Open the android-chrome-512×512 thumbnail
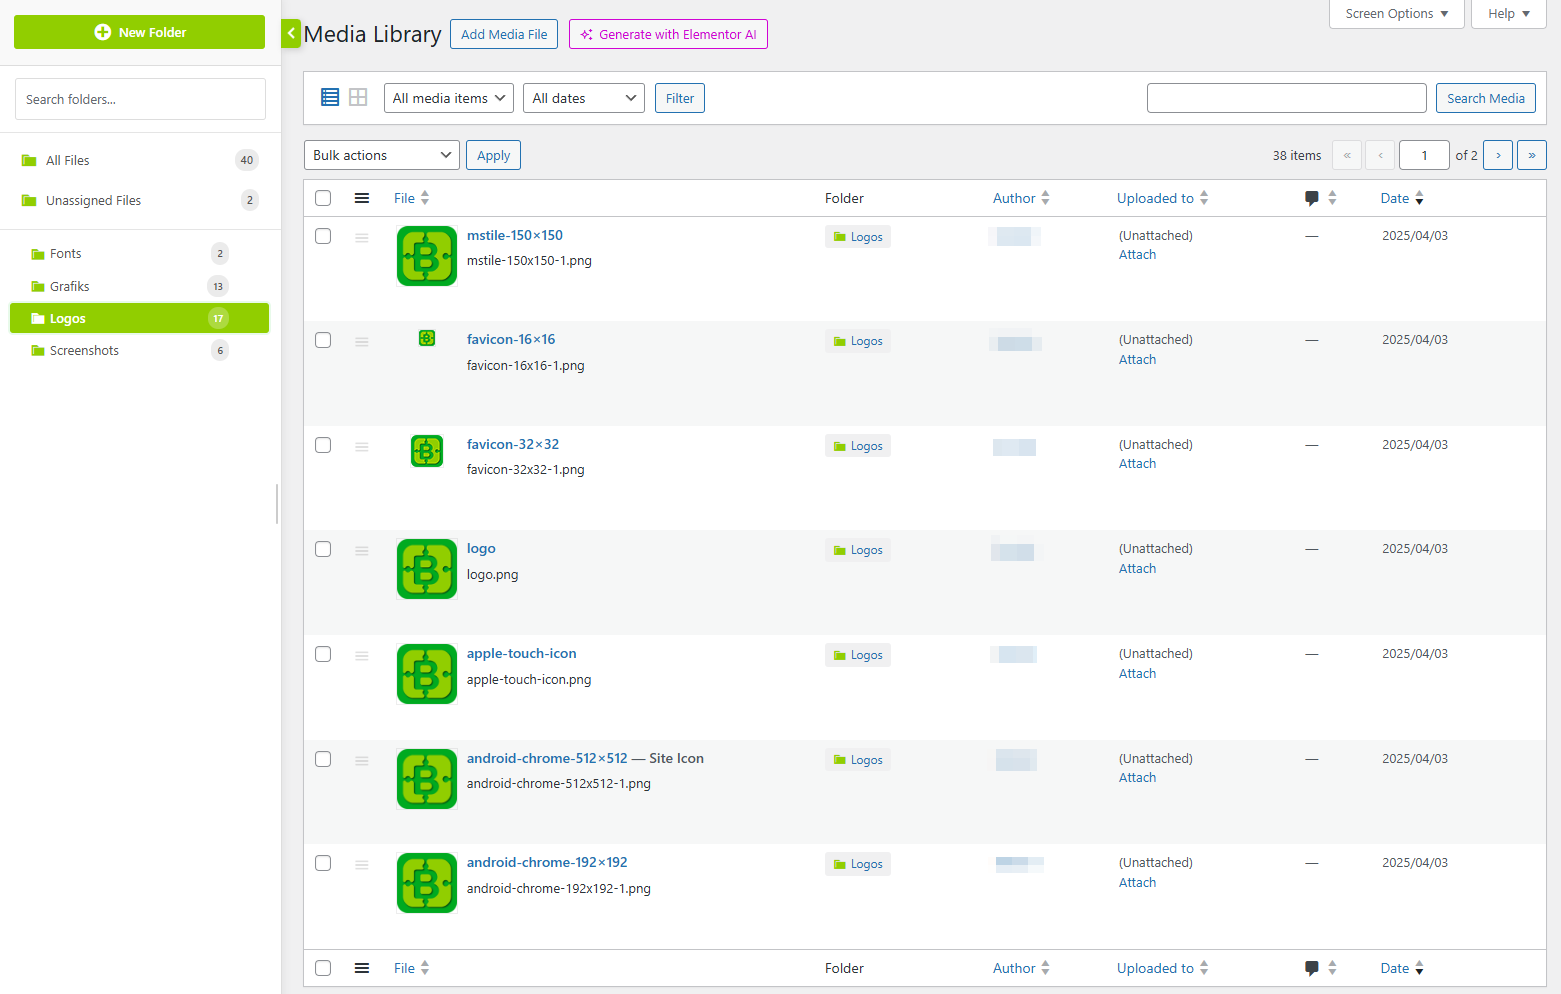The width and height of the screenshot is (1561, 994). click(427, 779)
